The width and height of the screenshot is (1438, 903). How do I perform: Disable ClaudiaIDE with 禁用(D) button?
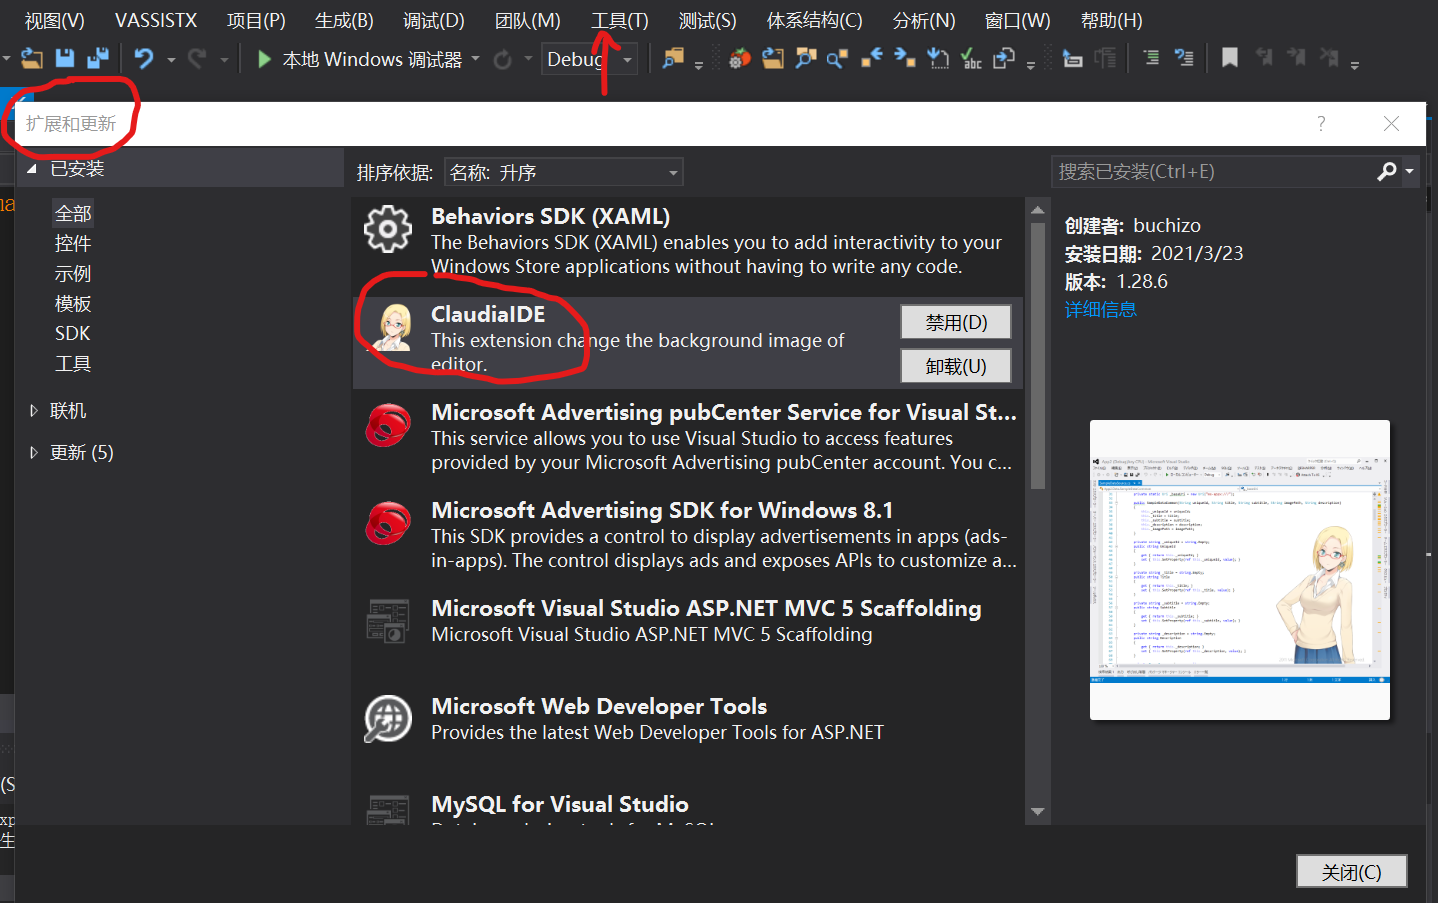(x=956, y=323)
